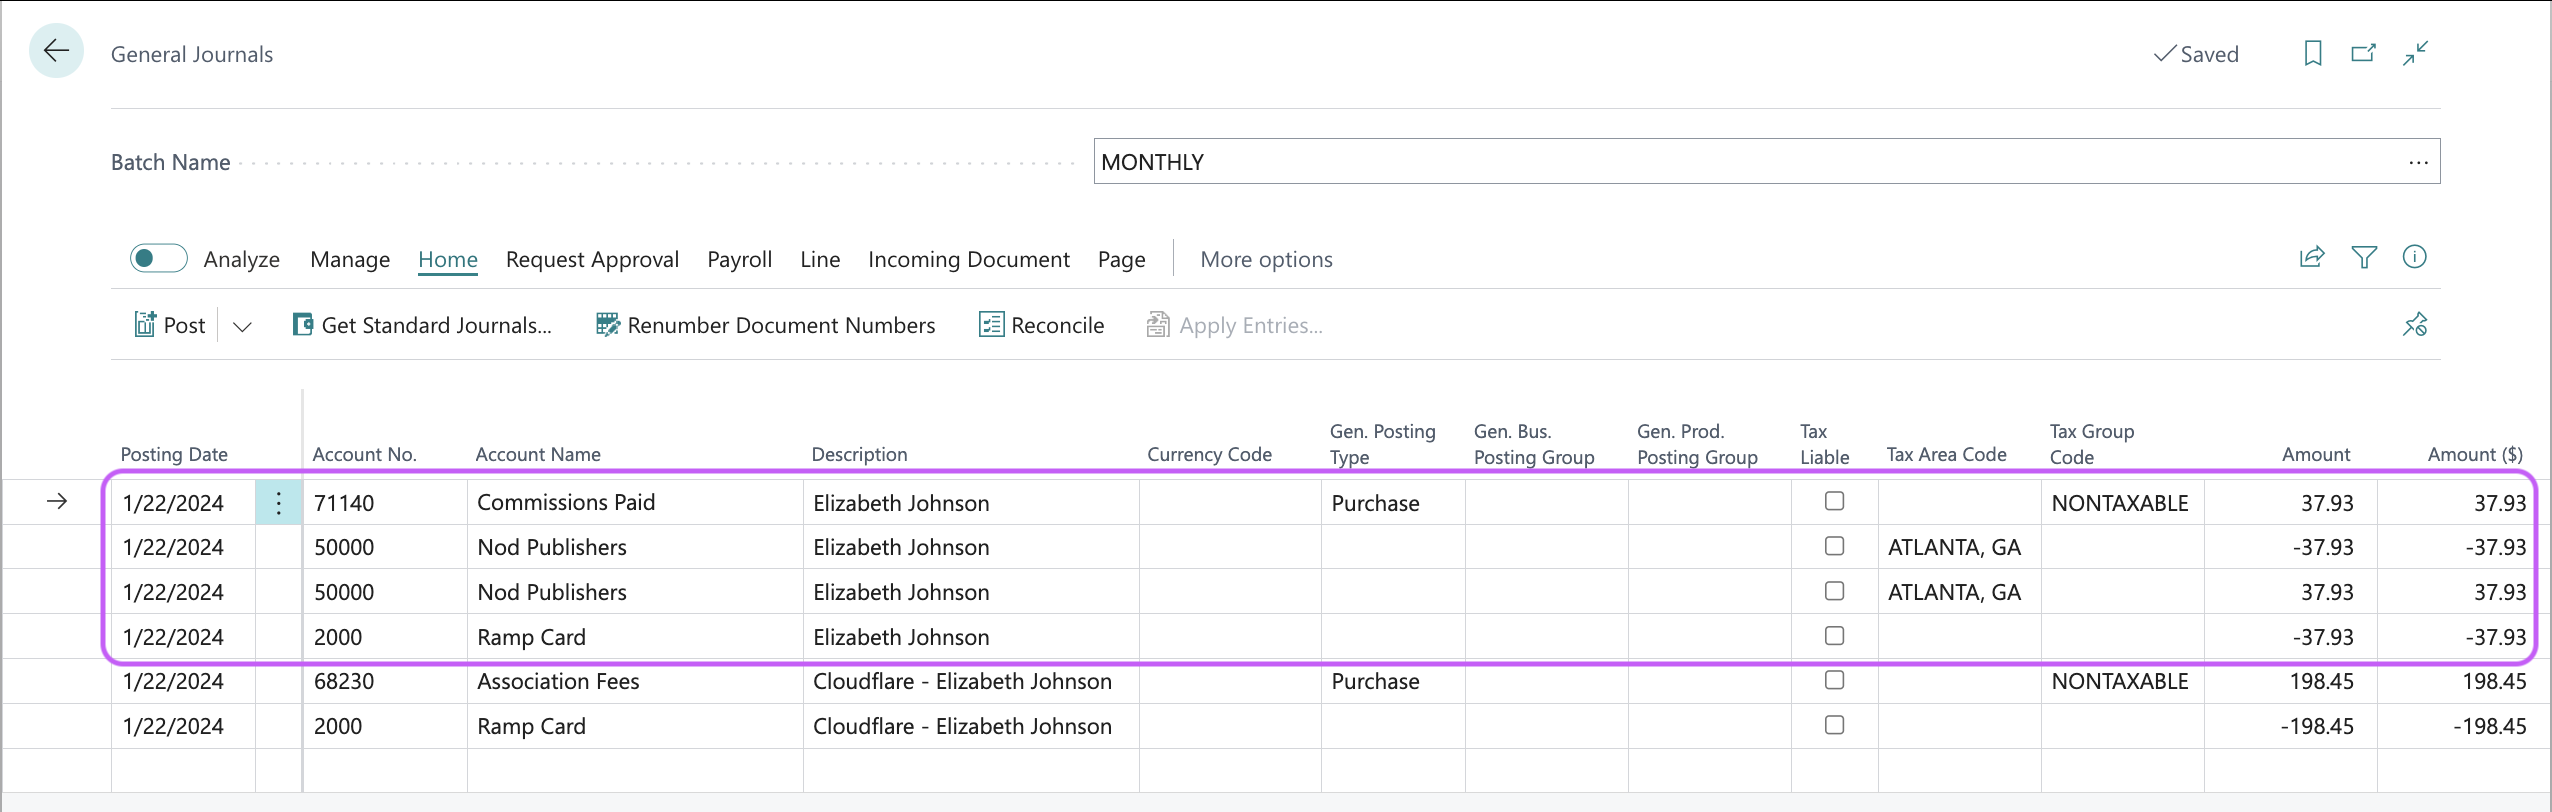Check Tax Liable for Ramp Card -198.45 row
This screenshot has width=2552, height=812.
[1834, 725]
